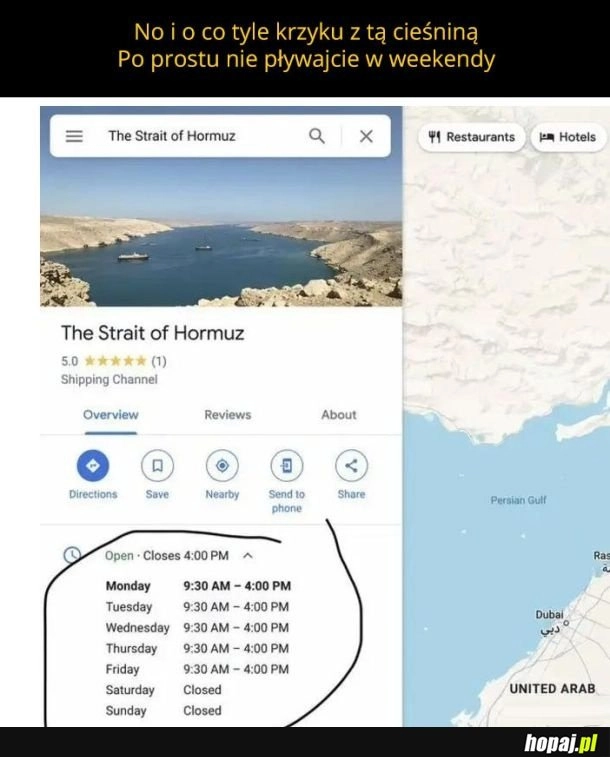Clear search with the X icon
Screen dimensions: 610x757
[x=366, y=136]
